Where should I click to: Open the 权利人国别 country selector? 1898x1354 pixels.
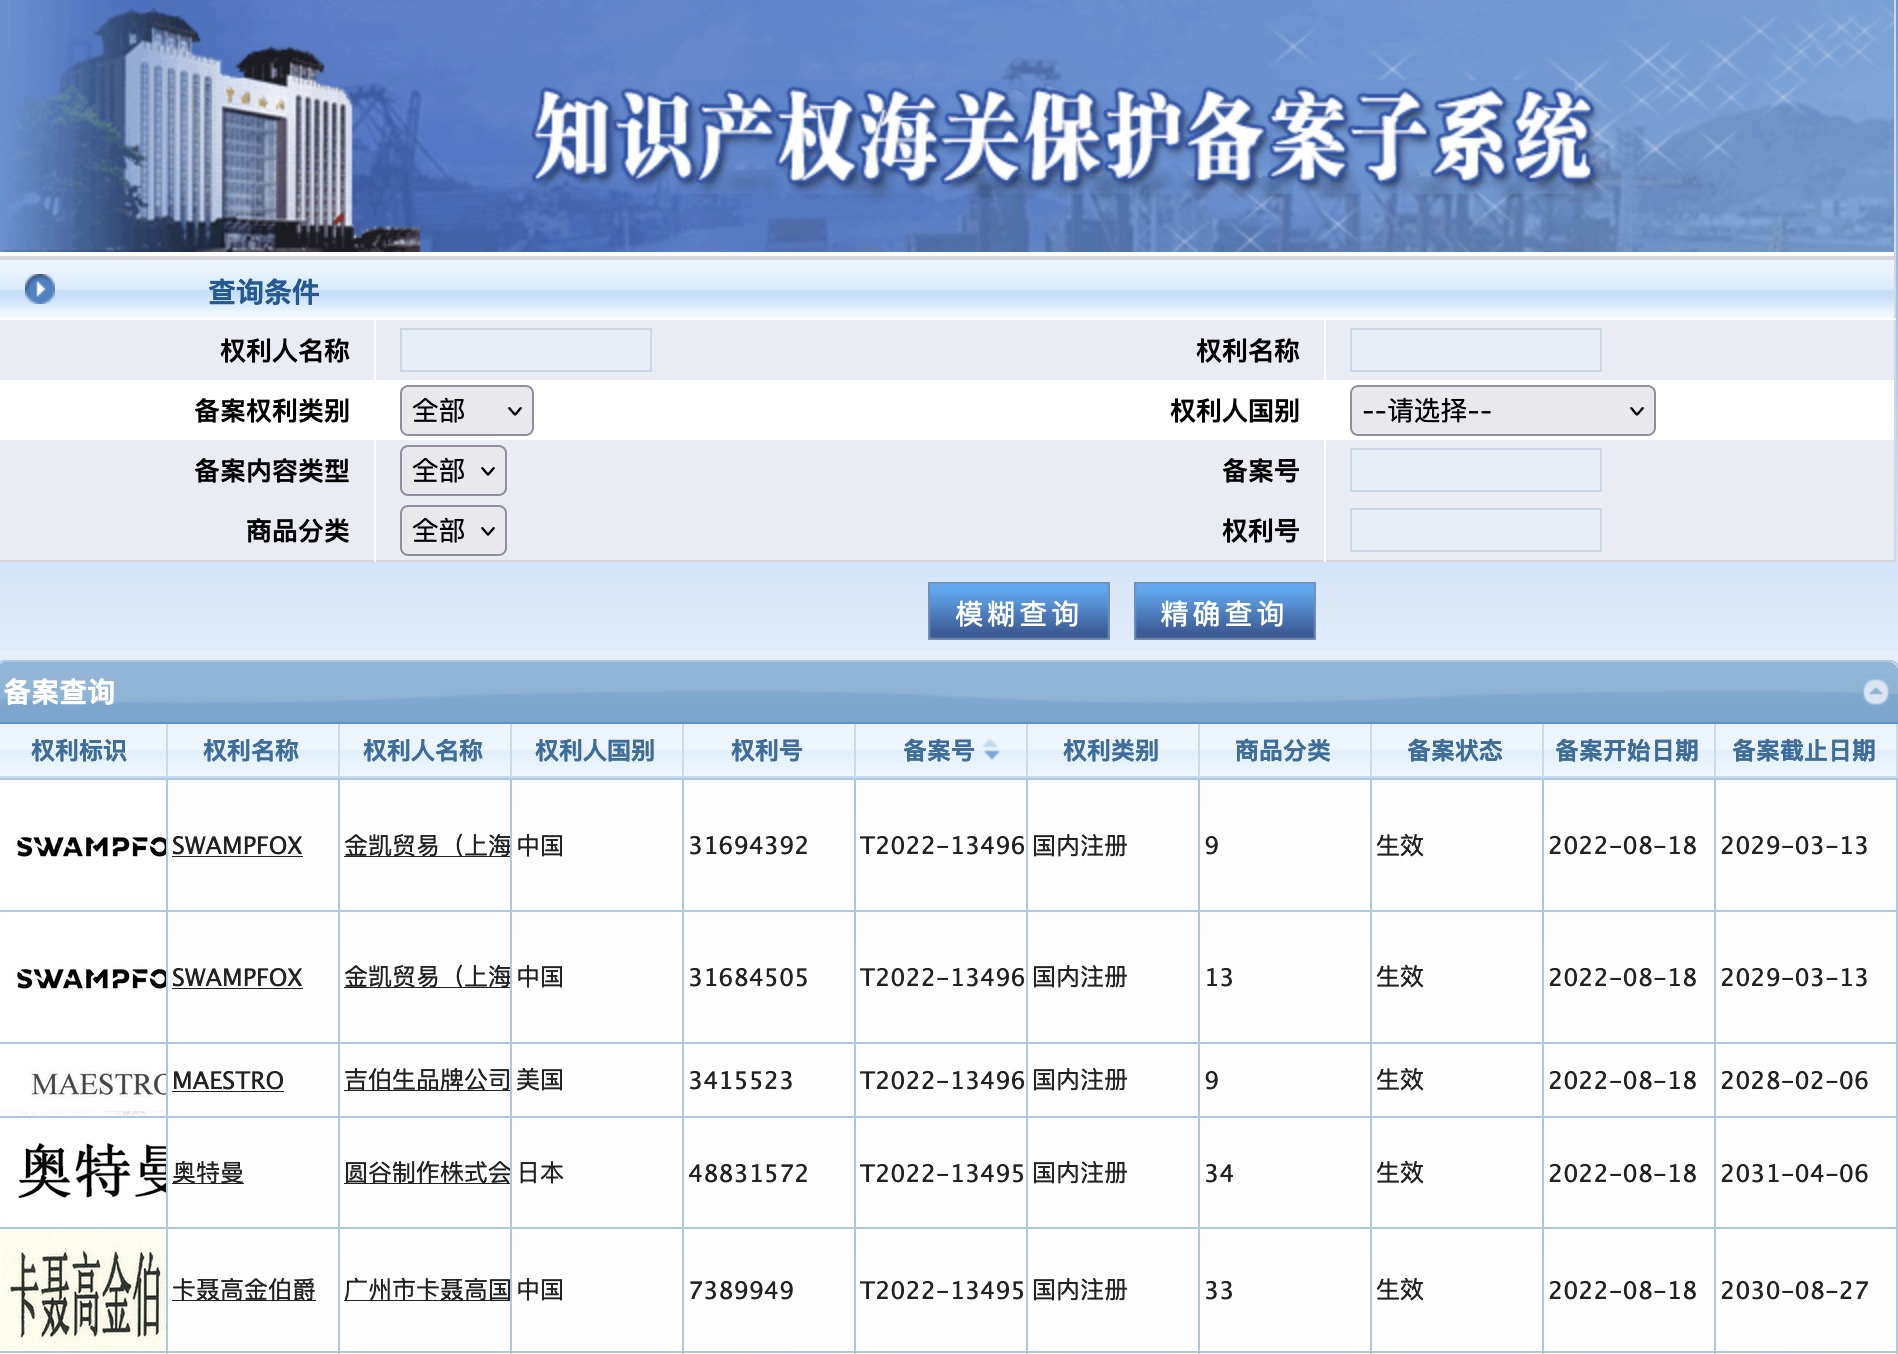(x=1502, y=411)
